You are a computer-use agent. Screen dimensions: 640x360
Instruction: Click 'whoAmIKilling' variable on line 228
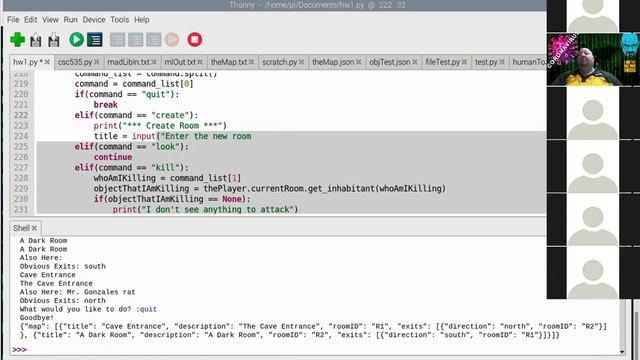point(124,178)
